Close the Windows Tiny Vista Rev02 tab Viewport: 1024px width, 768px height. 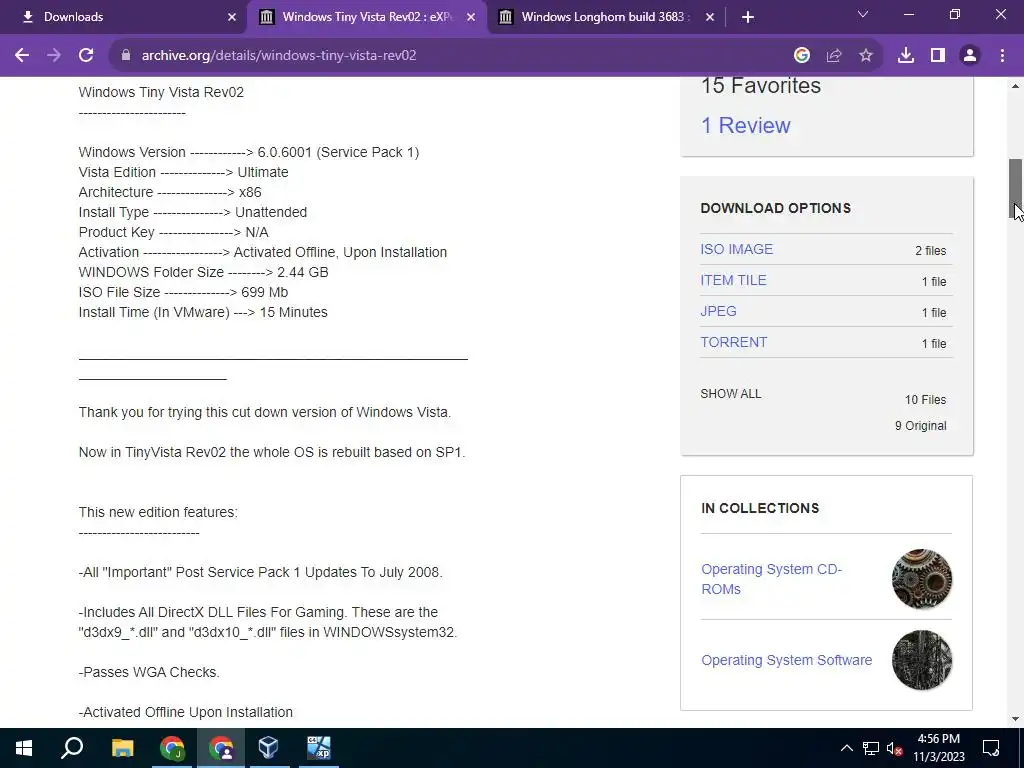point(471,17)
